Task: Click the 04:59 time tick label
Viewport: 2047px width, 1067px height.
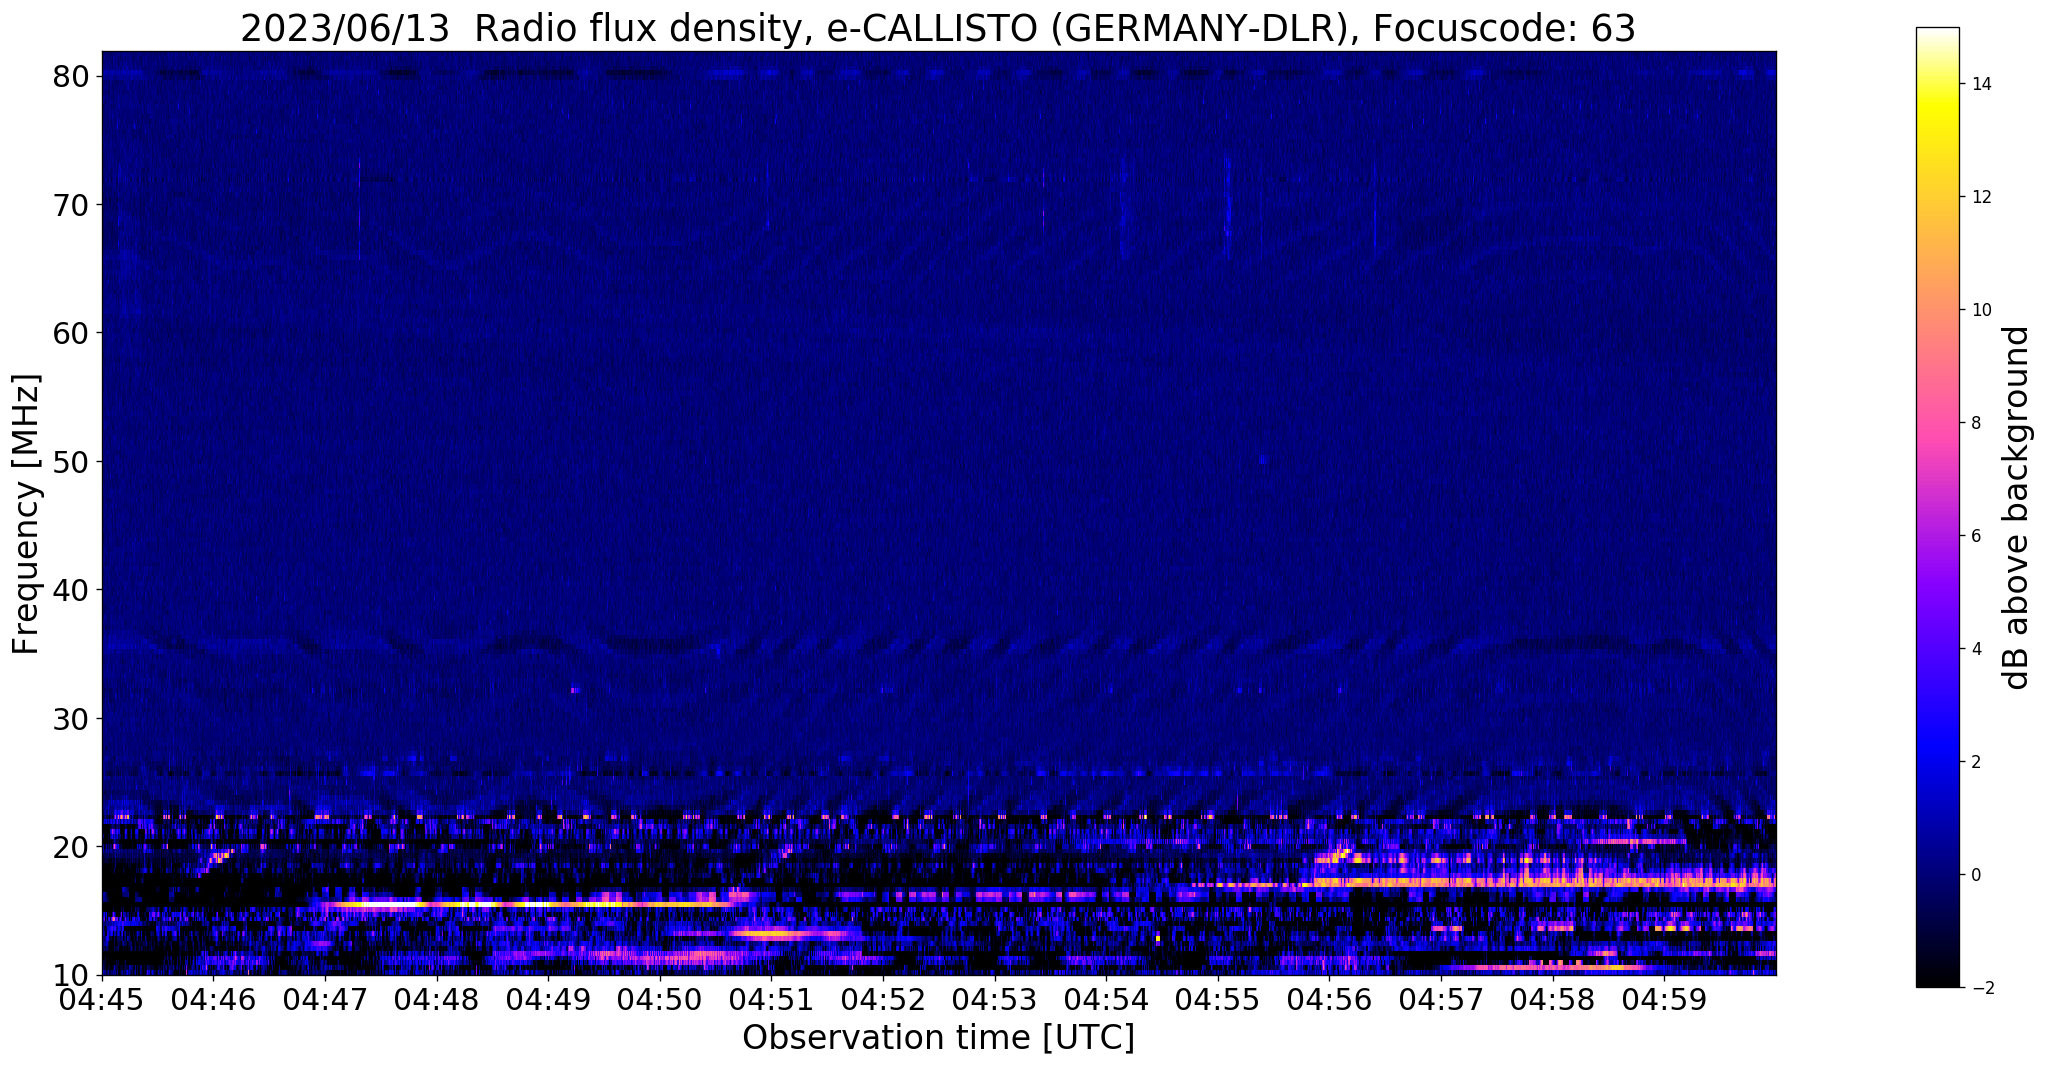Action: tap(1664, 1000)
